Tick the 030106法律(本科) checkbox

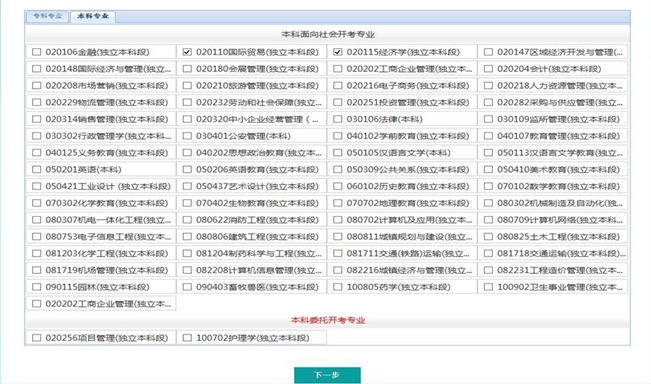(338, 119)
